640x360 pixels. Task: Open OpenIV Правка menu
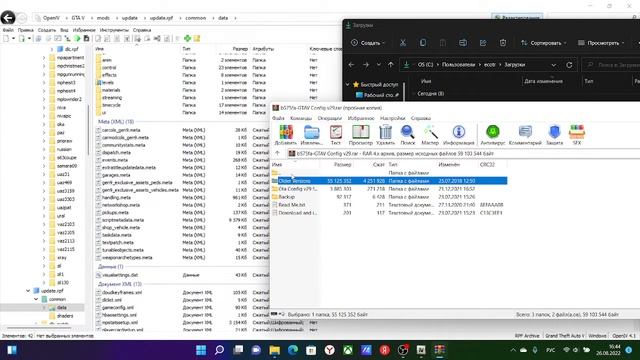pyautogui.click(x=25, y=30)
